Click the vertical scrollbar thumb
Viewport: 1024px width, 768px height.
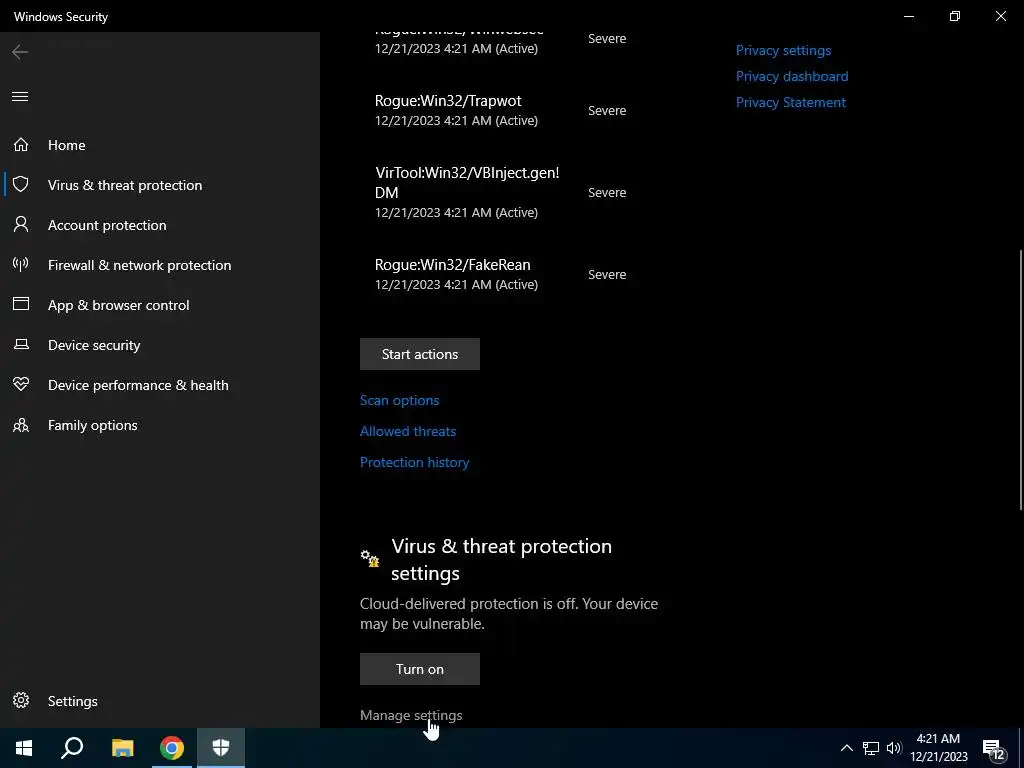point(1021,379)
